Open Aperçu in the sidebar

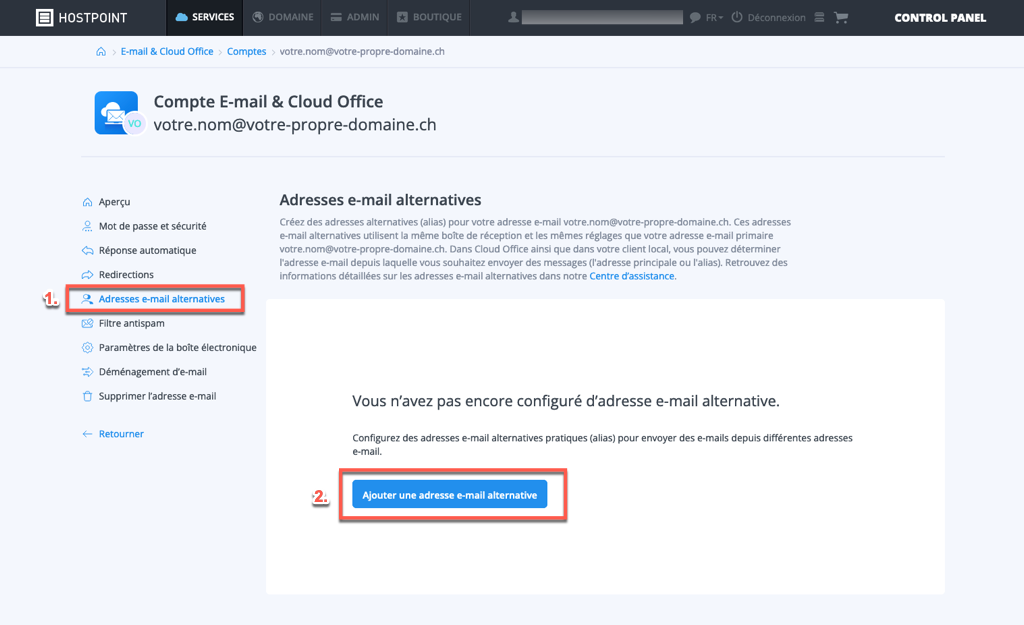[x=114, y=202]
